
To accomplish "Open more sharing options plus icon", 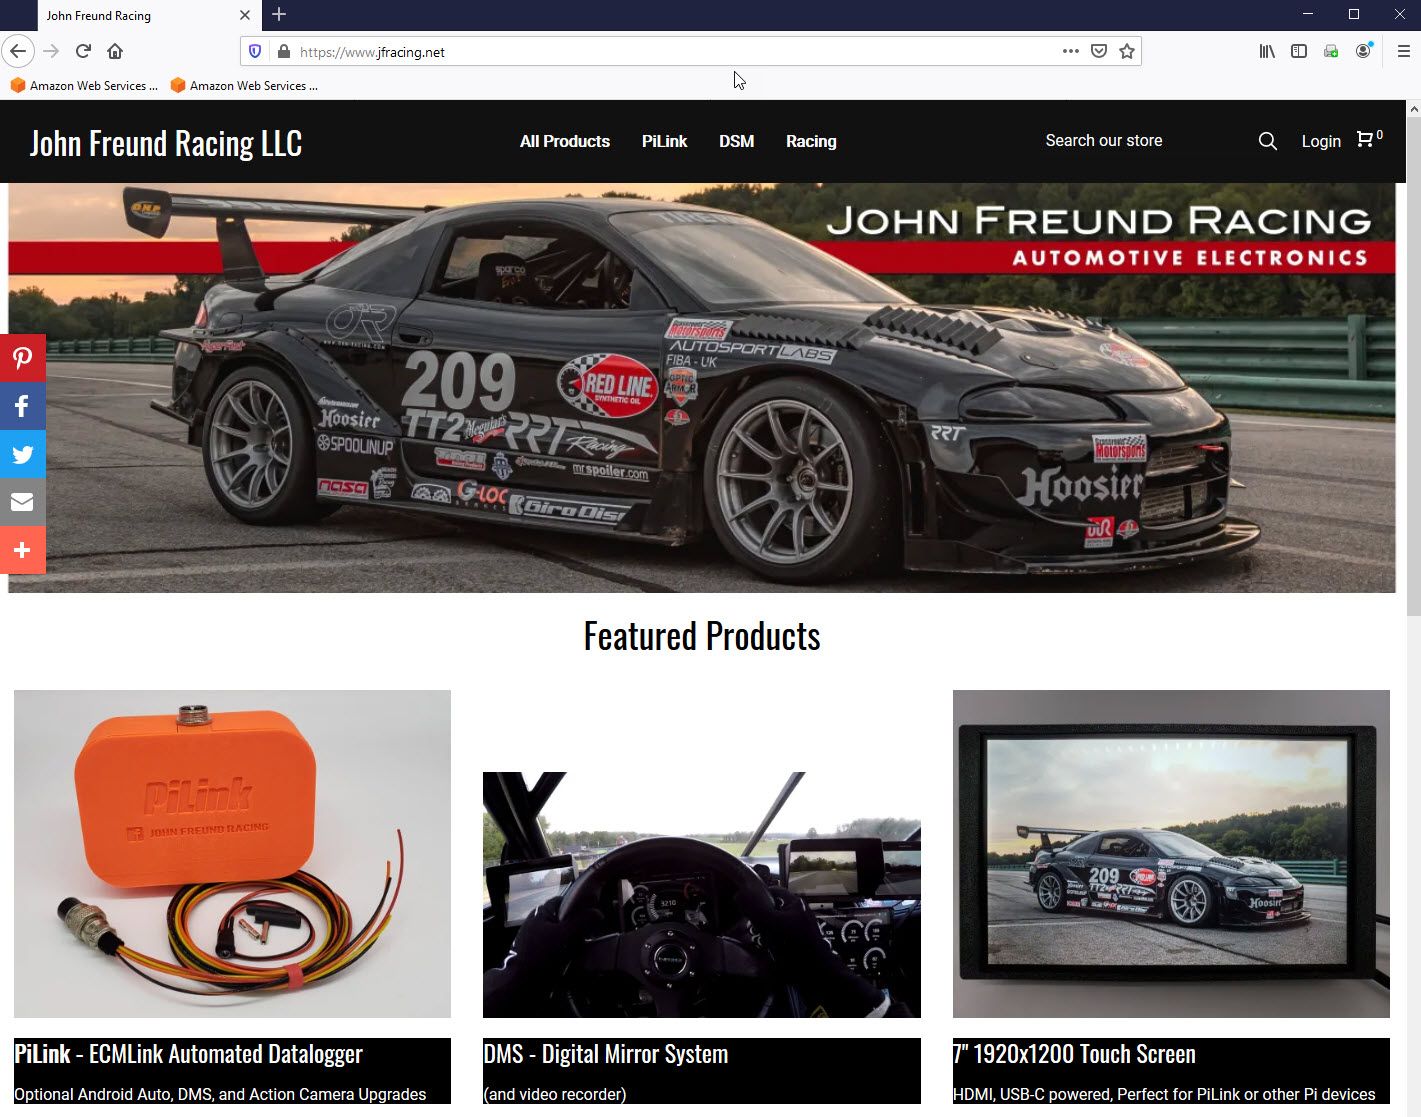I will (22, 550).
